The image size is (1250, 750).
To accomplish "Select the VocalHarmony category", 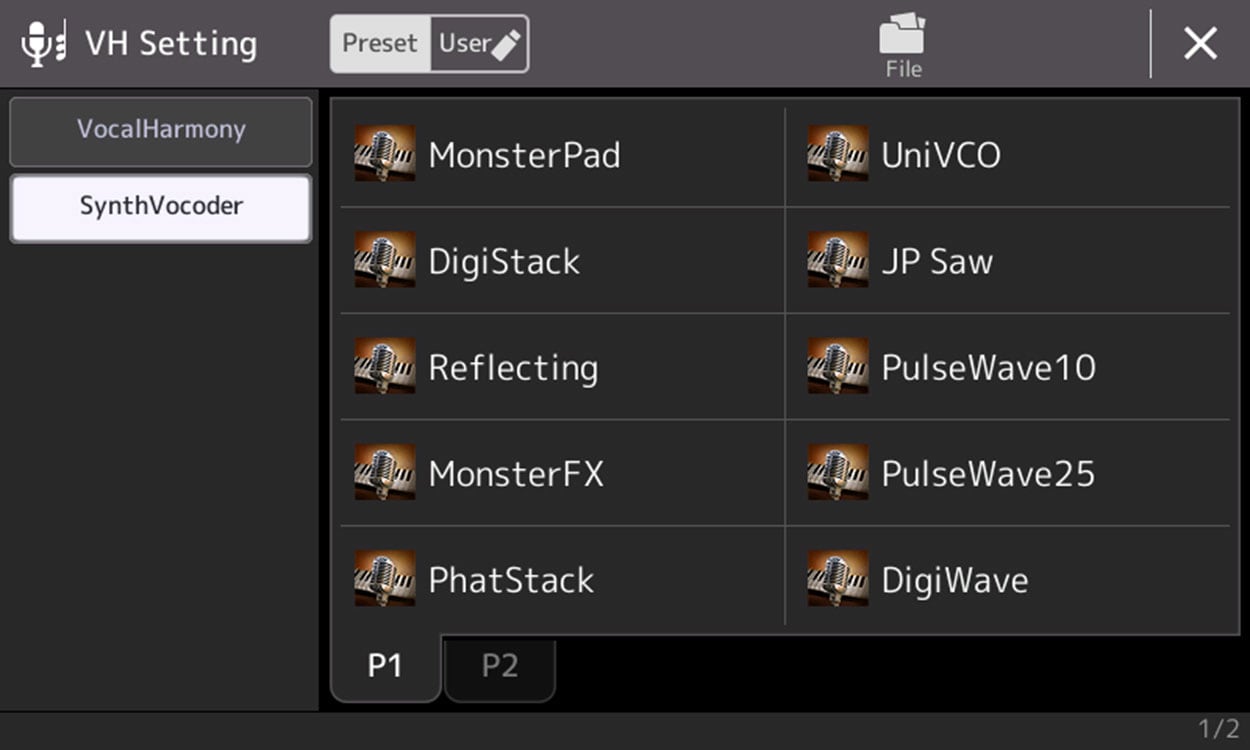I will point(161,130).
